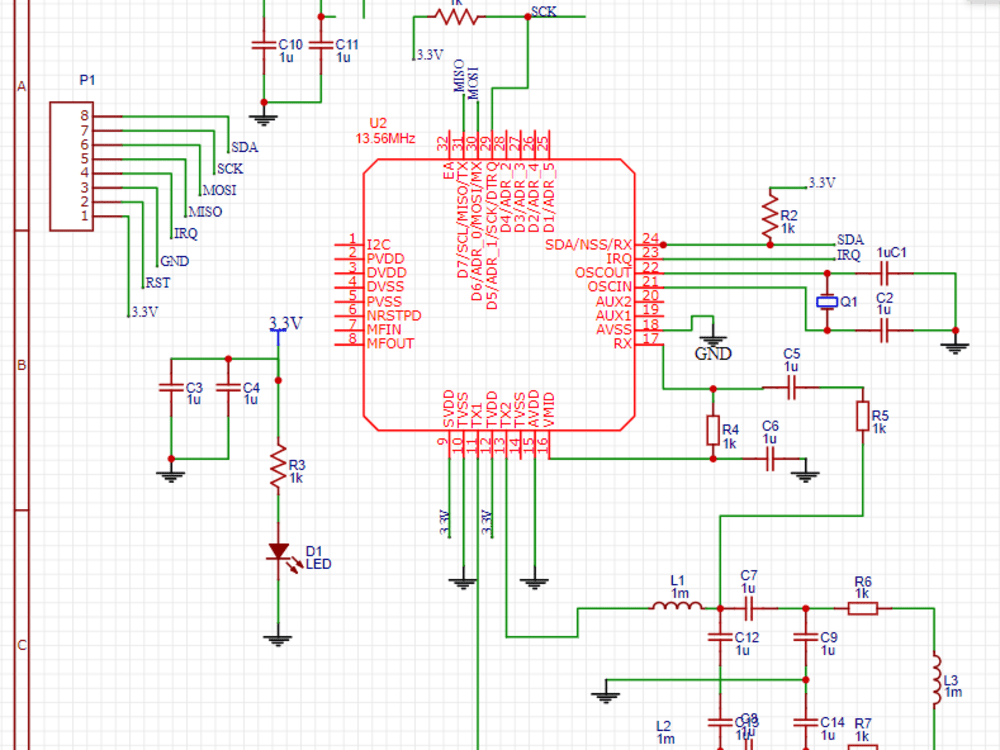
Task: Select capacitor C2 symbol
Action: click(884, 330)
